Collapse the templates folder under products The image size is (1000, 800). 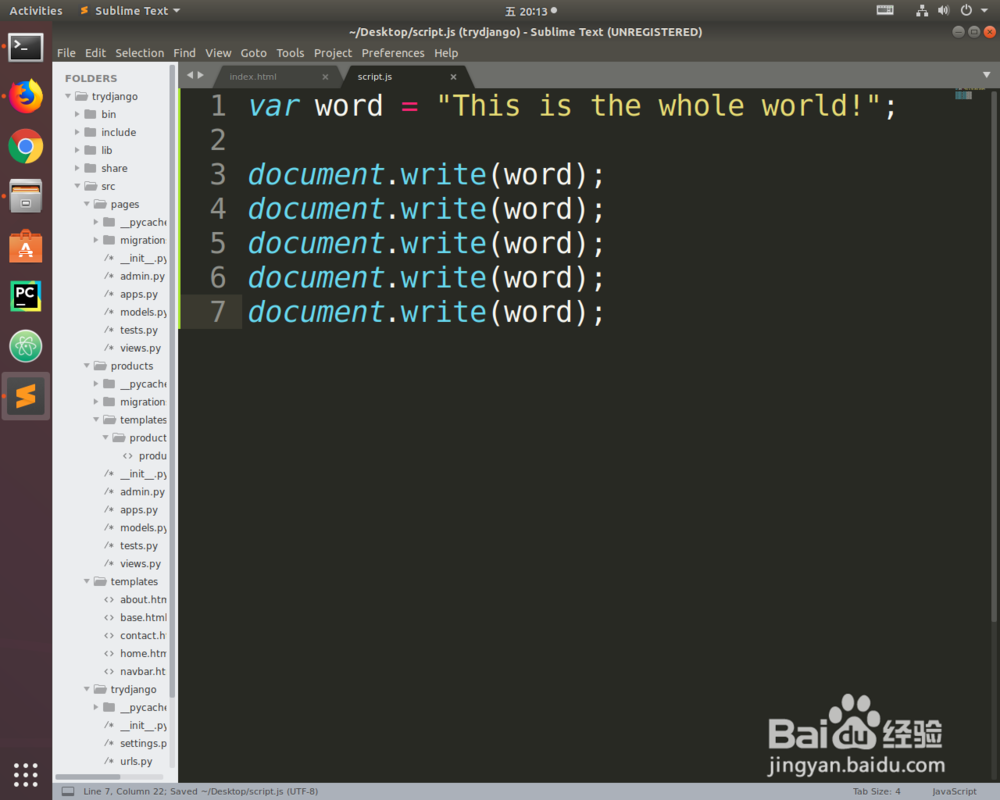[x=96, y=420]
